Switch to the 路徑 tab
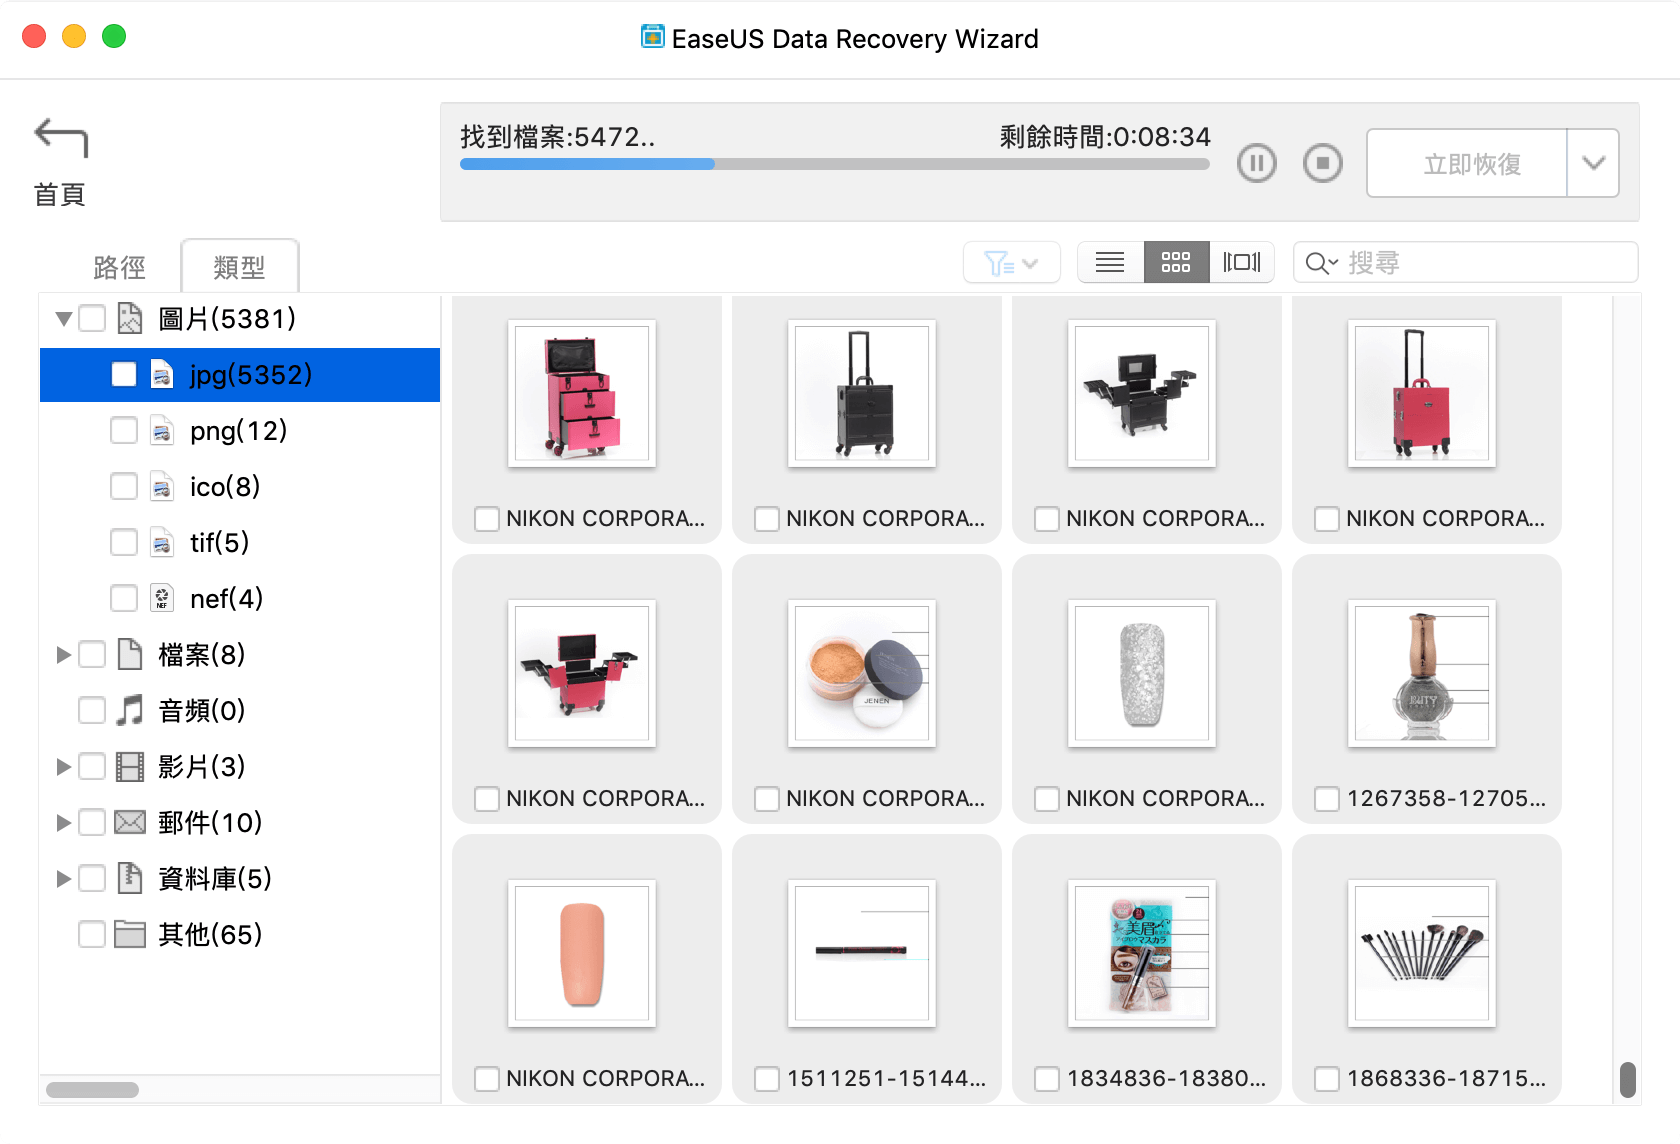This screenshot has width=1680, height=1144. [x=119, y=267]
